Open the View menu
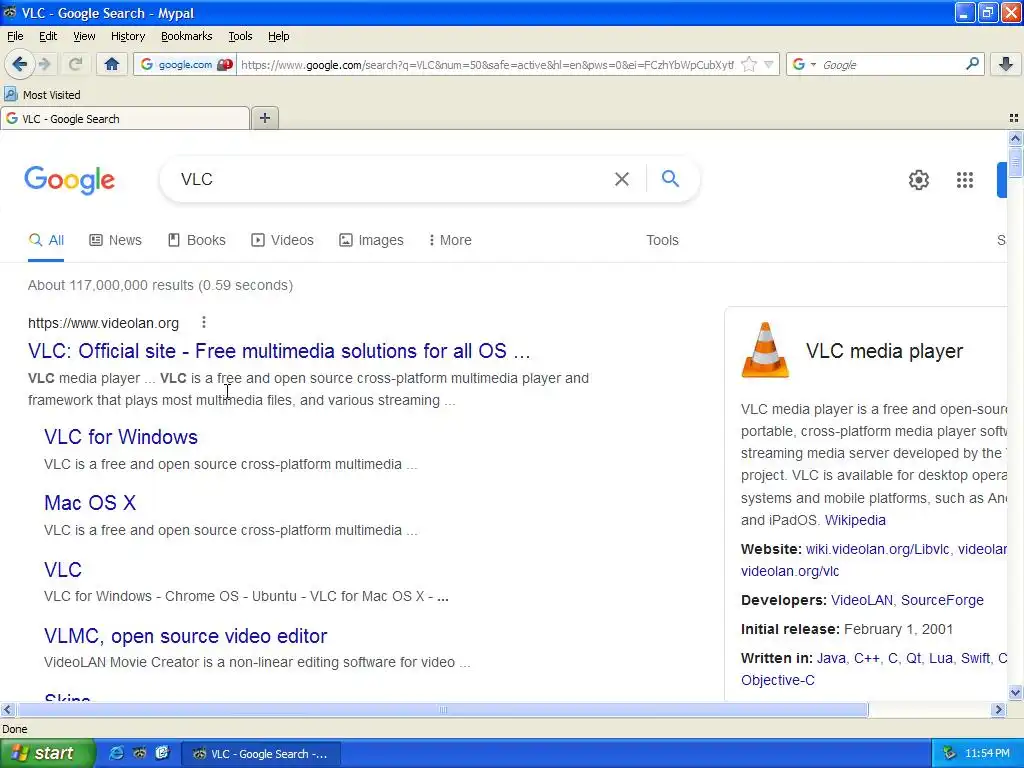Screen dimensions: 1024x768 84,36
